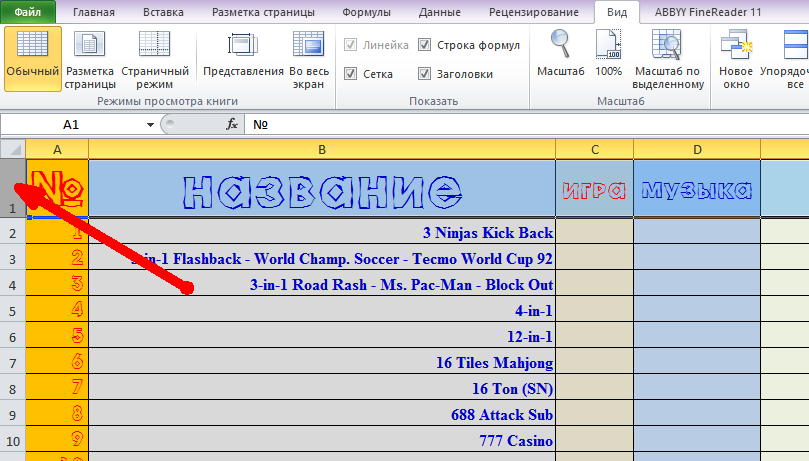Select the 16 Ton (SN) cell
The width and height of the screenshot is (809, 461).
coord(322,387)
